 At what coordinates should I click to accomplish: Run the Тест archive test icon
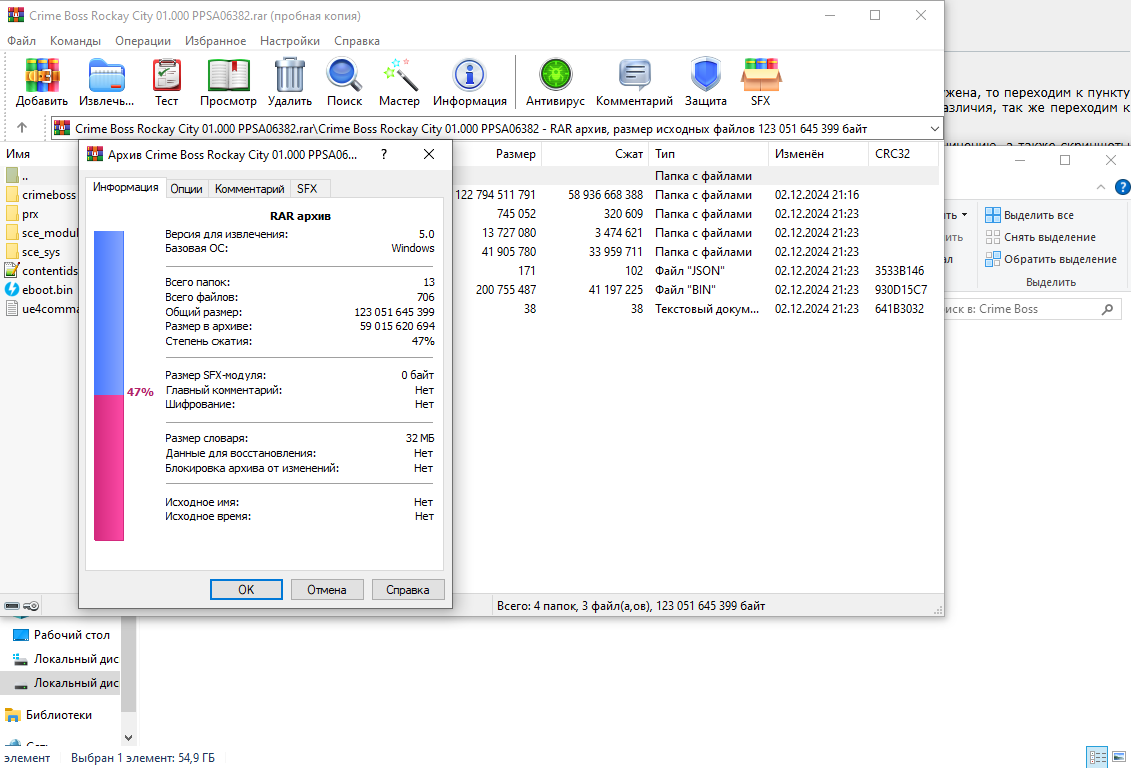coord(166,76)
